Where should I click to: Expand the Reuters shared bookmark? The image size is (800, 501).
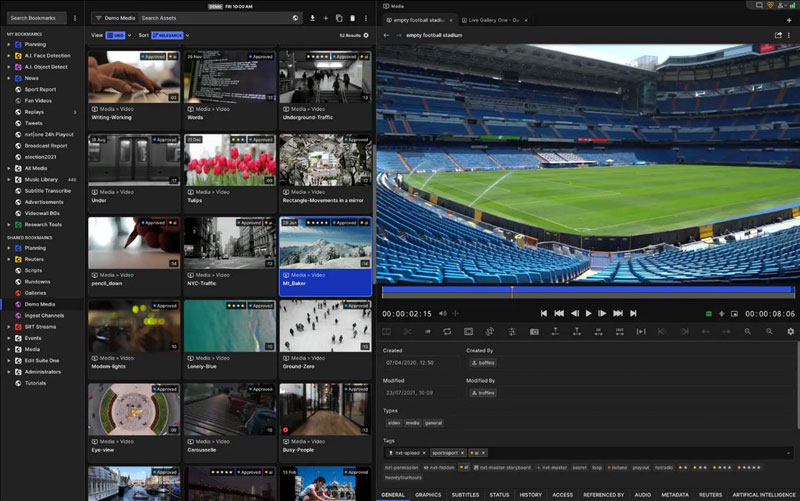pos(9,259)
